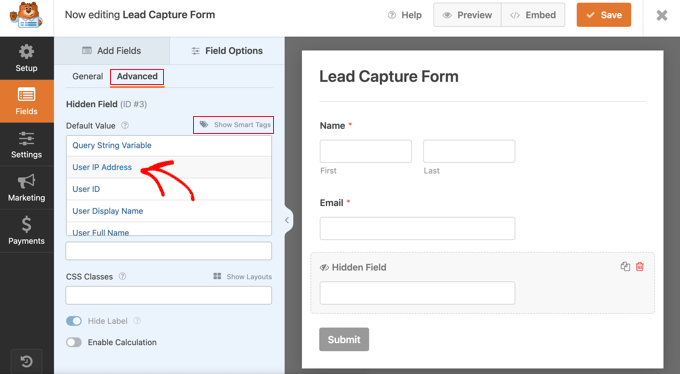The height and width of the screenshot is (374, 680).
Task: Switch to the Add Fields tab
Action: tap(112, 51)
